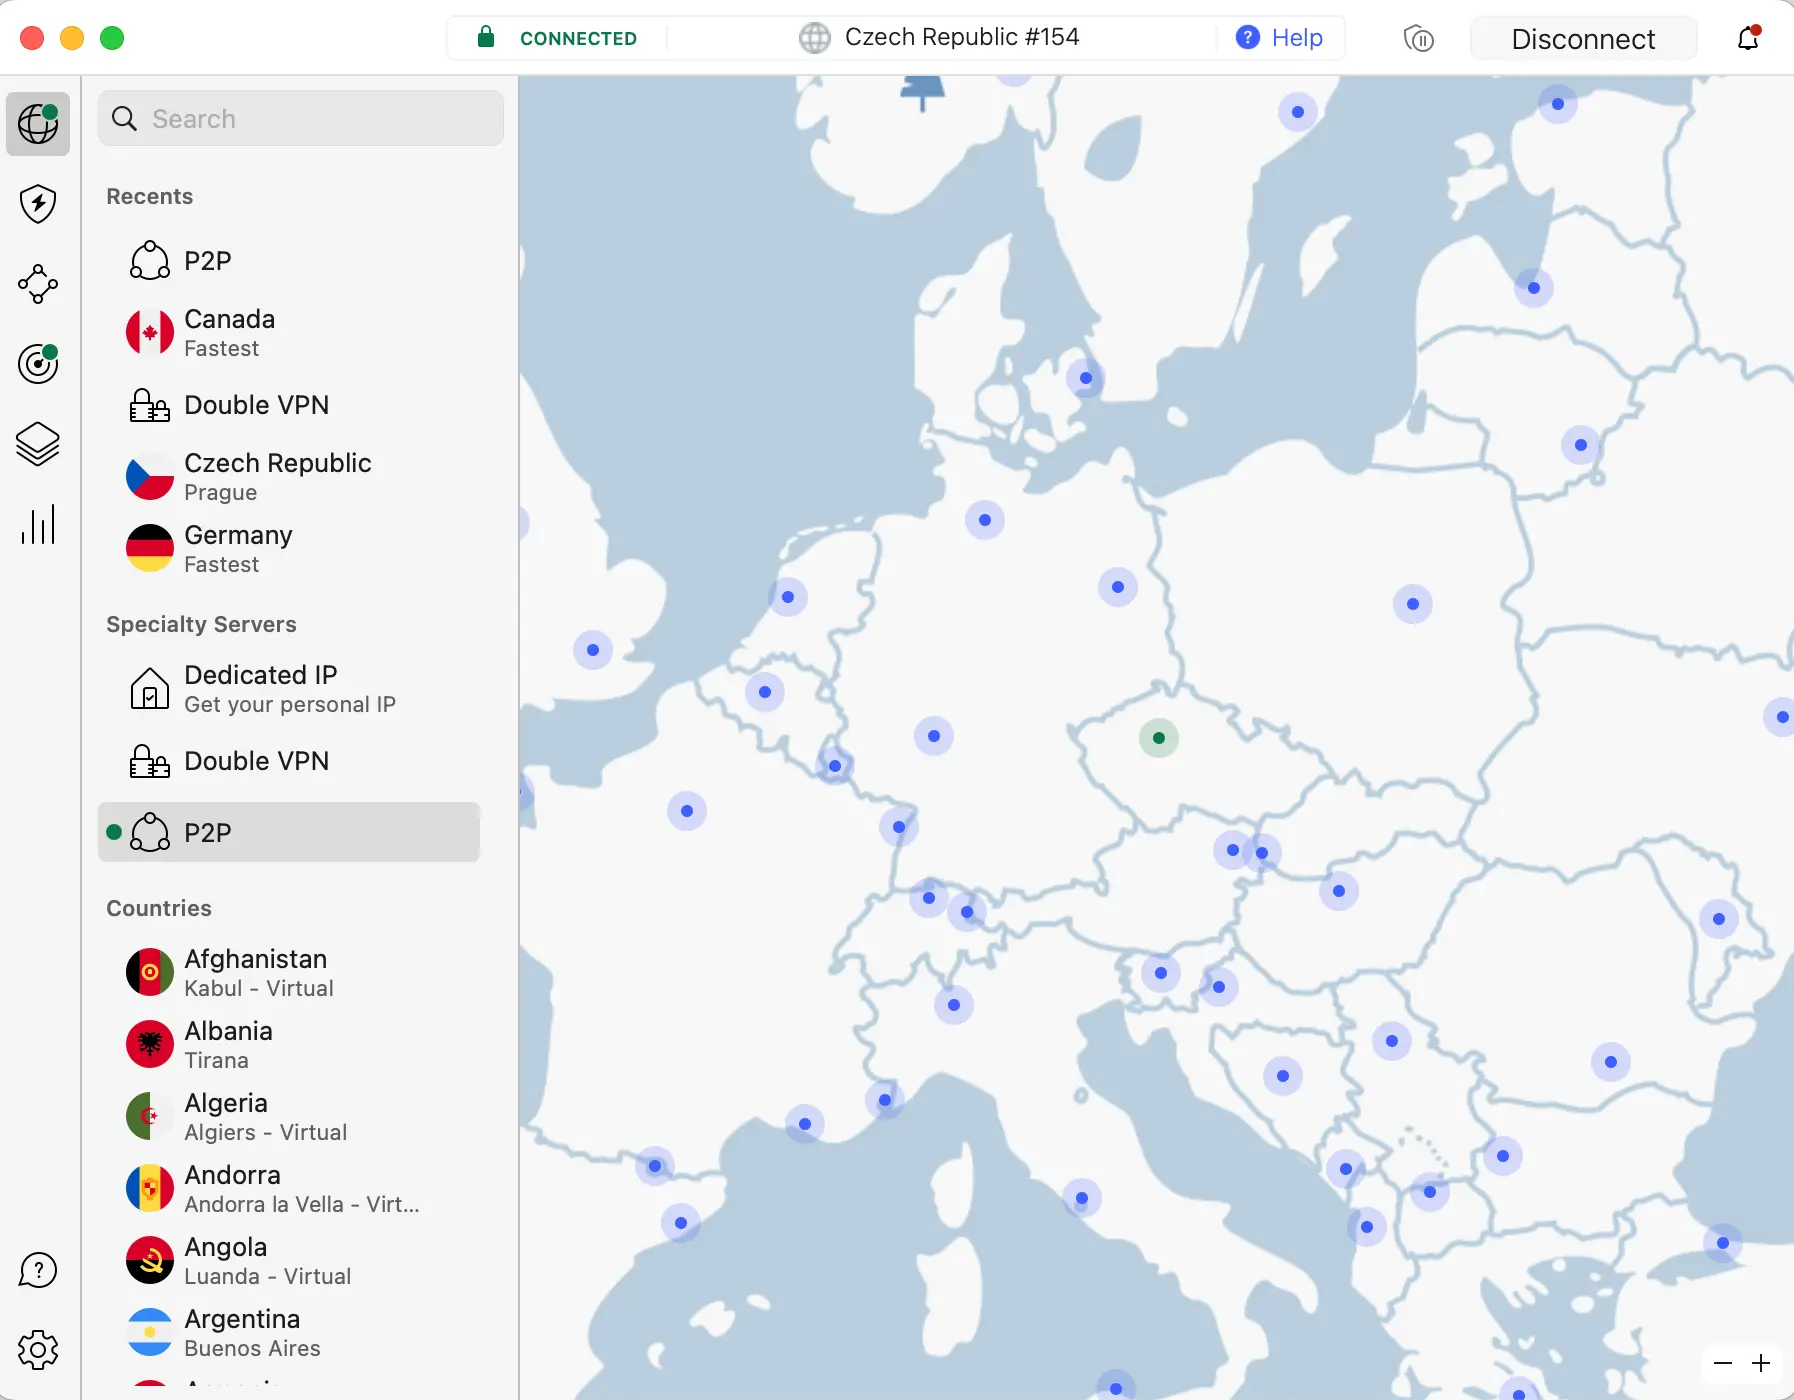Click the pause connection icon
Screen dimensions: 1794x1400
(1419, 39)
